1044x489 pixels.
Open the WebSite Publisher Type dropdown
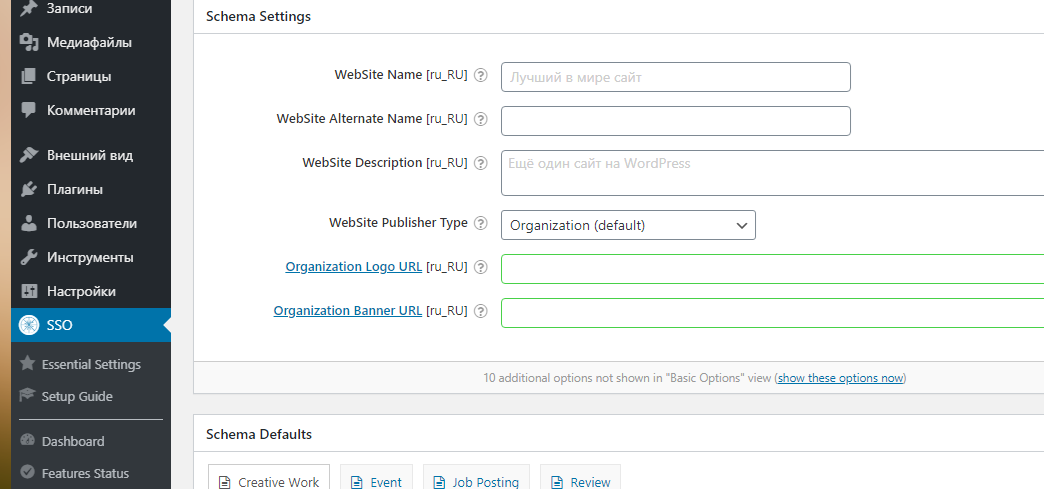[628, 225]
